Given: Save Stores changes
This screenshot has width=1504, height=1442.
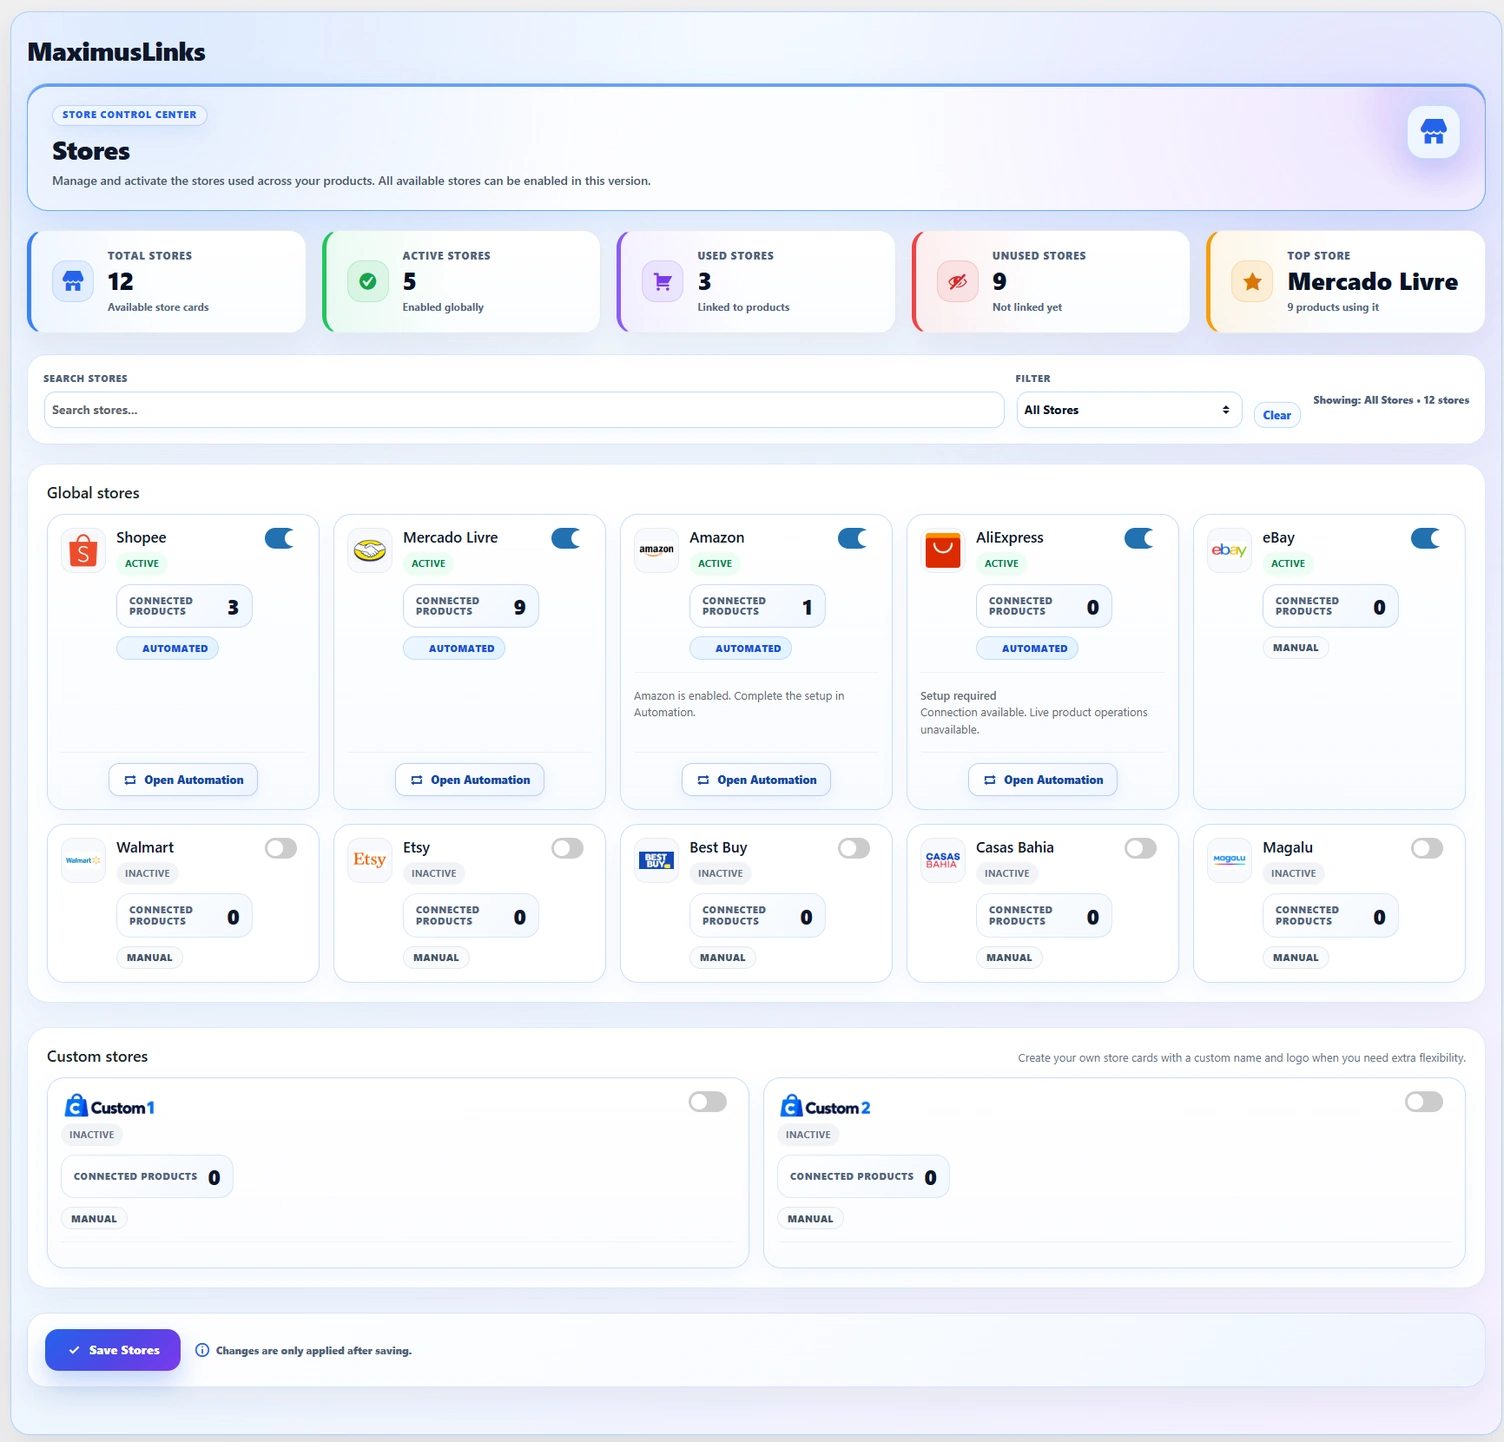Looking at the screenshot, I should click(x=113, y=1350).
